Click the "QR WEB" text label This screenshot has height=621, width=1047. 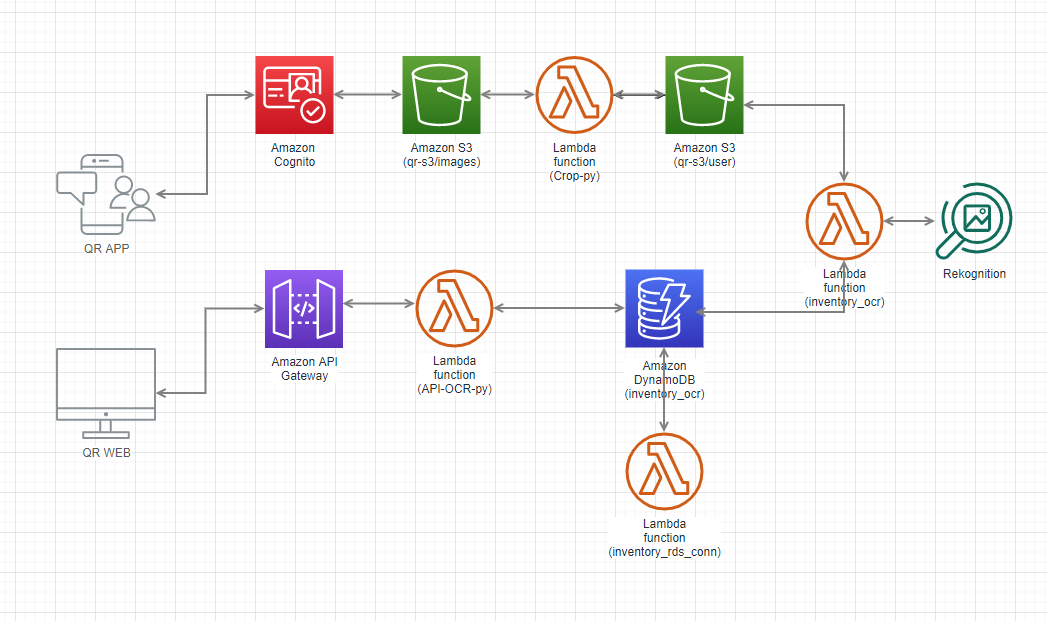coord(106,452)
